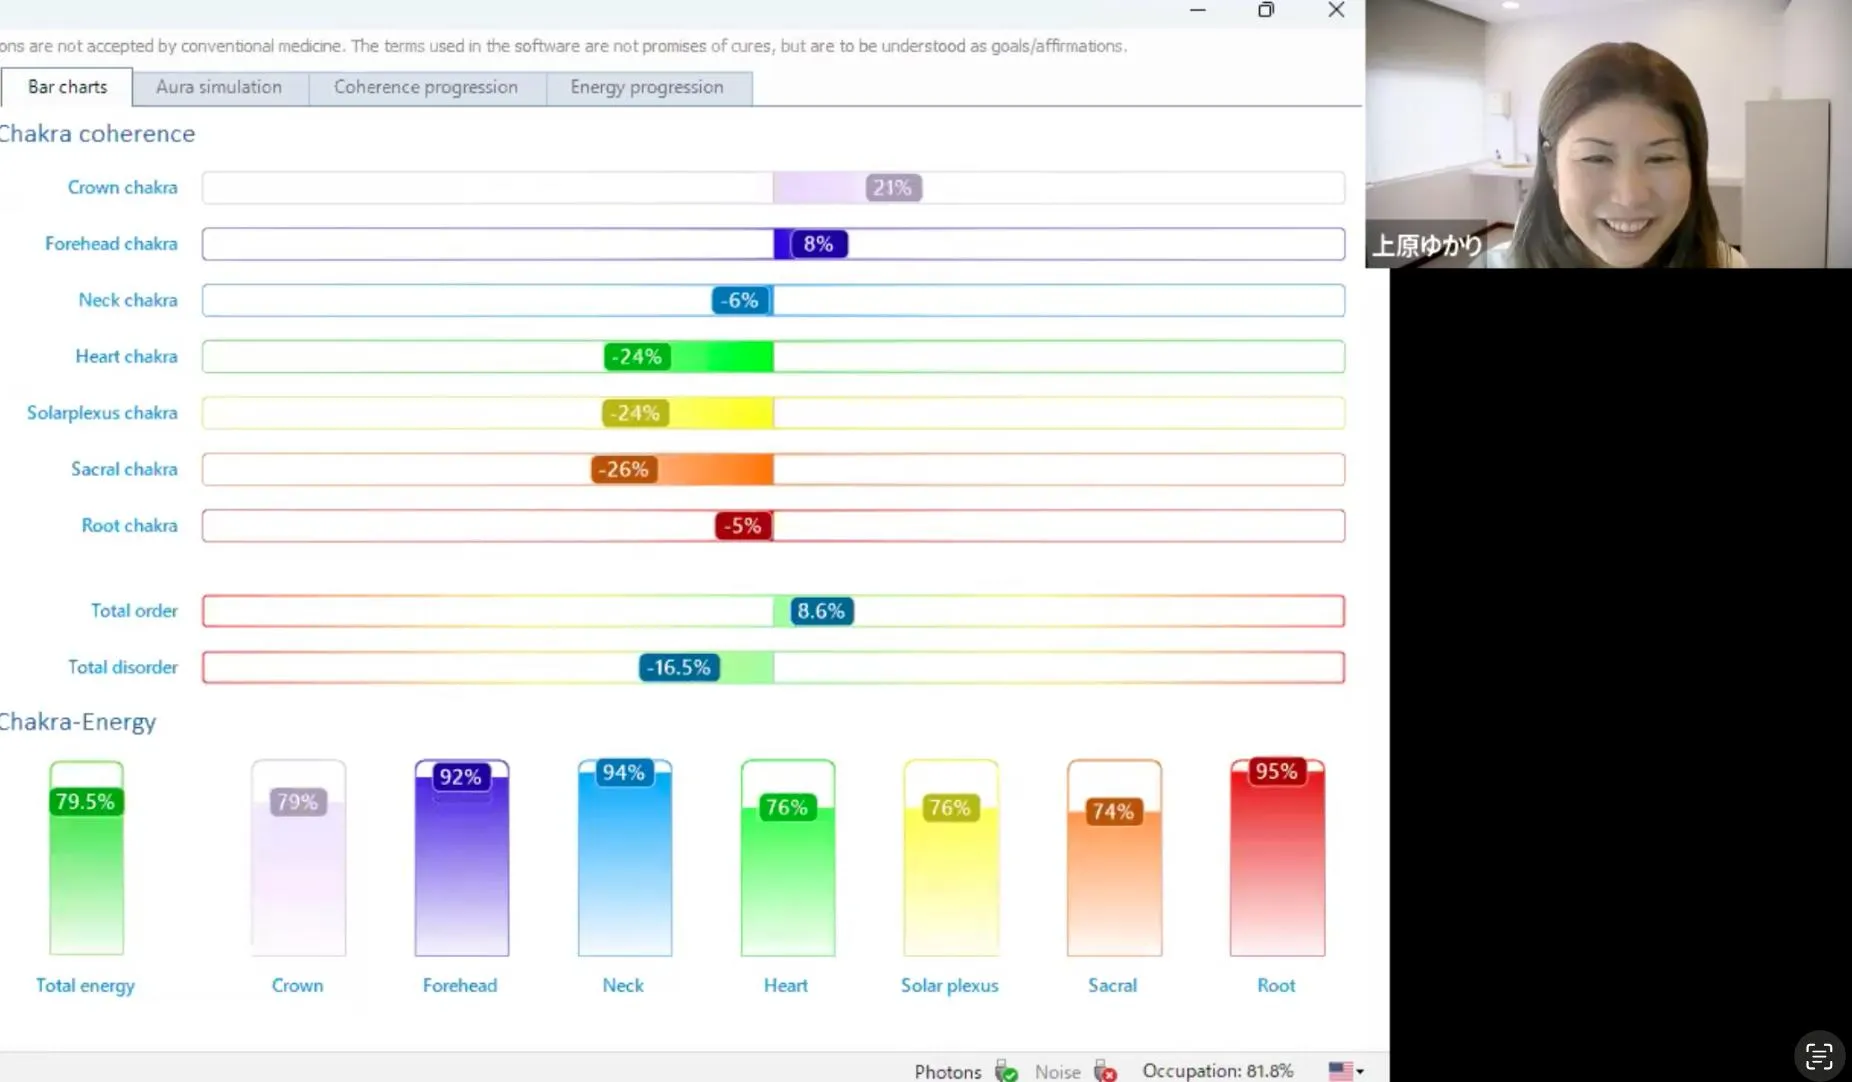The image size is (1852, 1082).
Task: Click the green Total energy column
Action: click(86, 860)
